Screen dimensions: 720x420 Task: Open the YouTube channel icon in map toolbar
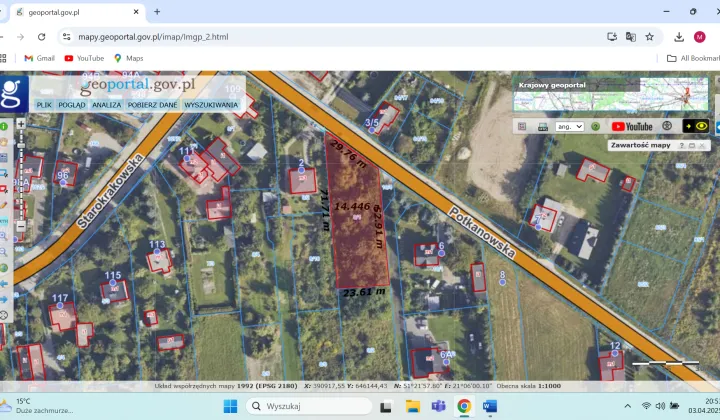[632, 127]
